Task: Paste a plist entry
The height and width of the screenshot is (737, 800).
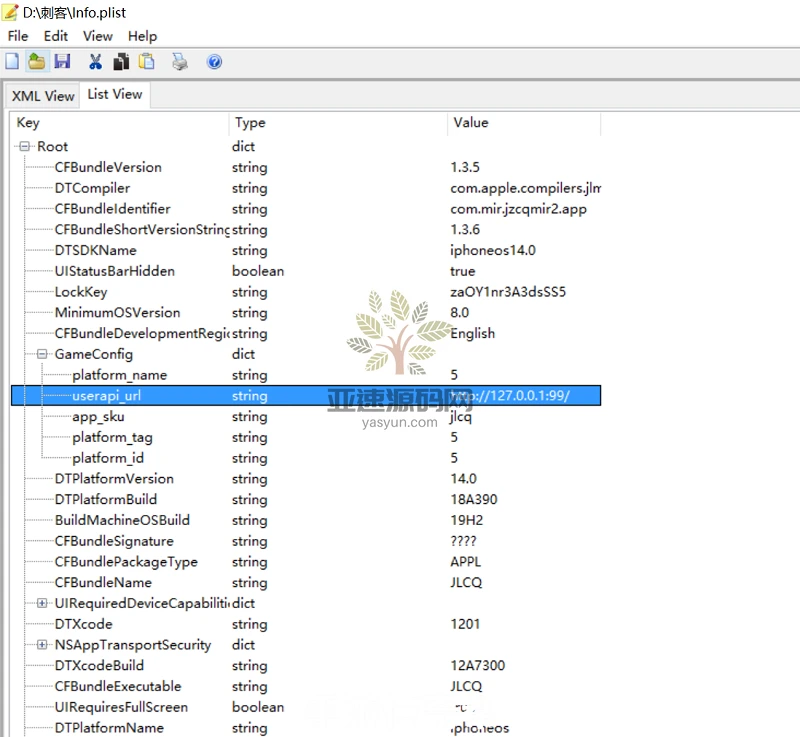Action: 146,61
